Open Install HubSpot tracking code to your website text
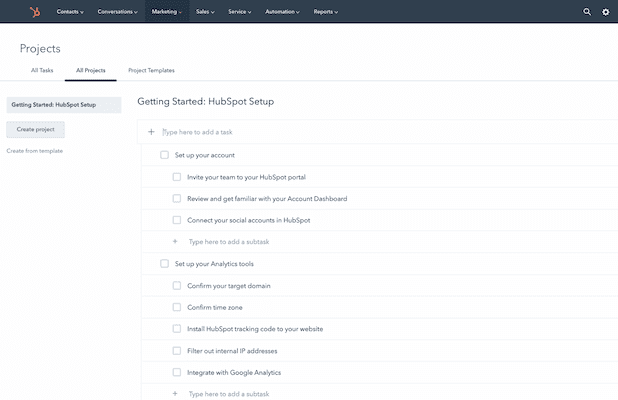This screenshot has height=400, width=618. pos(255,329)
